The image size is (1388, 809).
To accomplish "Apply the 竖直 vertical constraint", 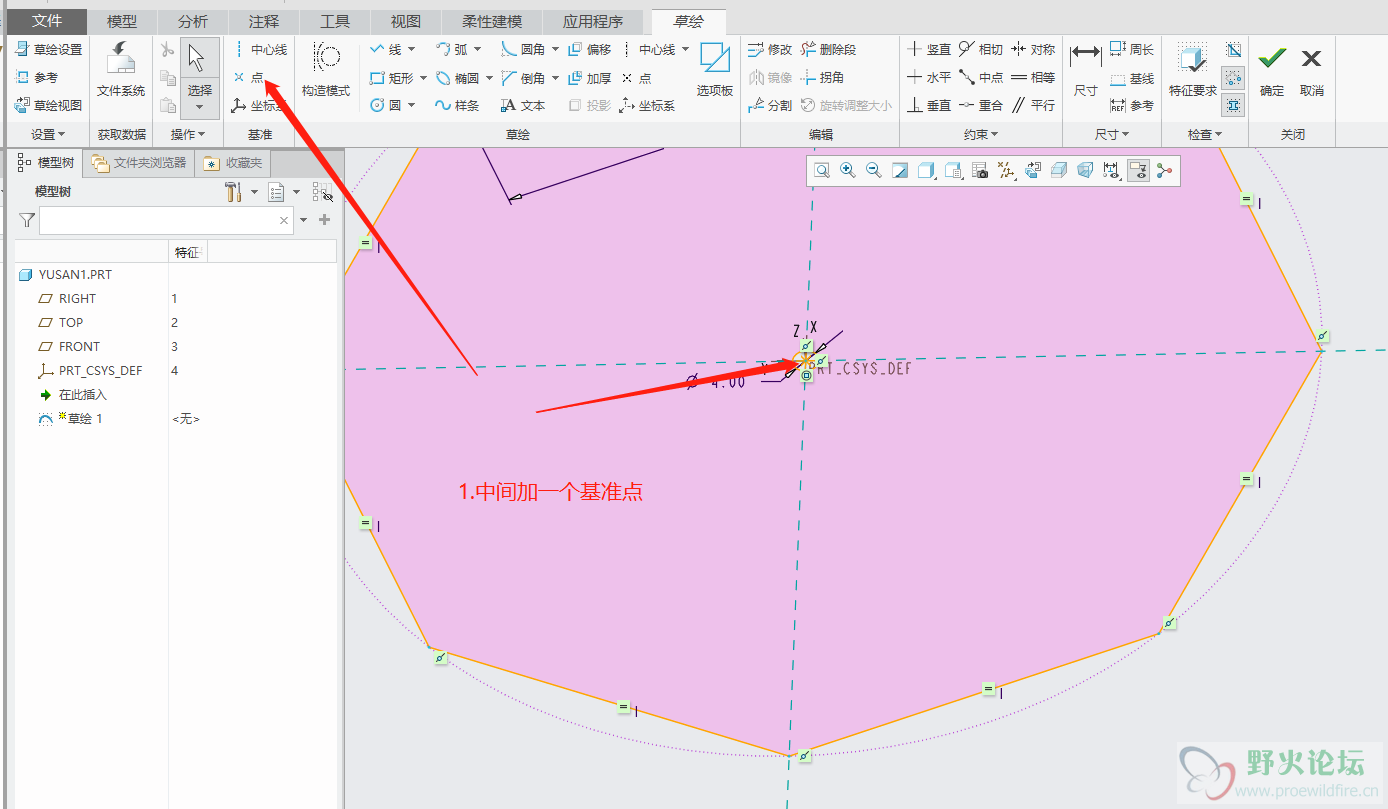I will point(929,49).
